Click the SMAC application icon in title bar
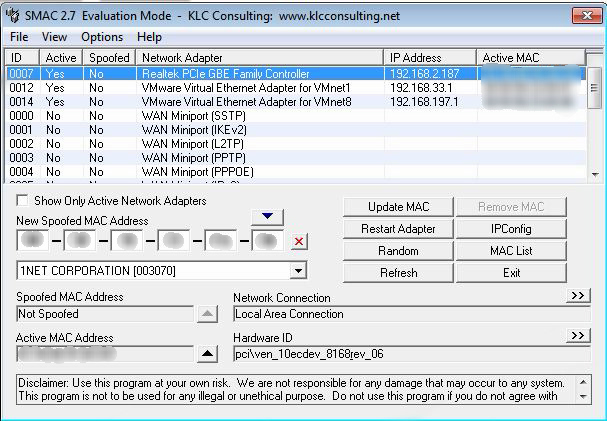 click(x=13, y=16)
